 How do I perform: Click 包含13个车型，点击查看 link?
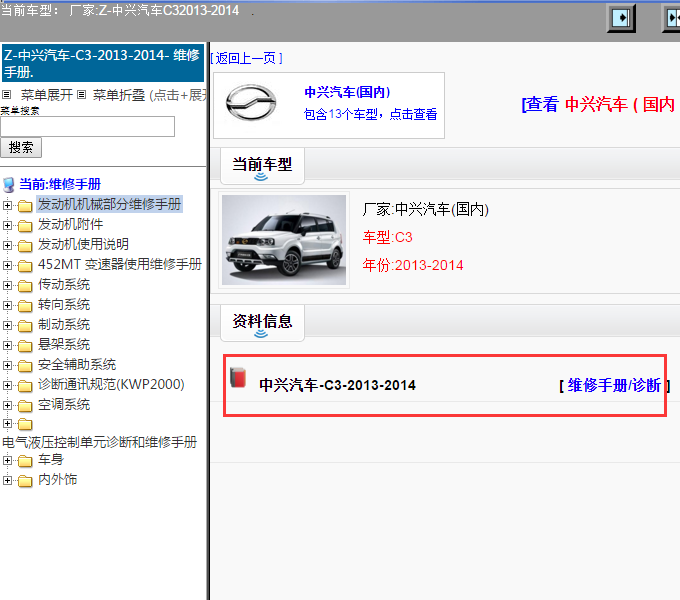(370, 114)
